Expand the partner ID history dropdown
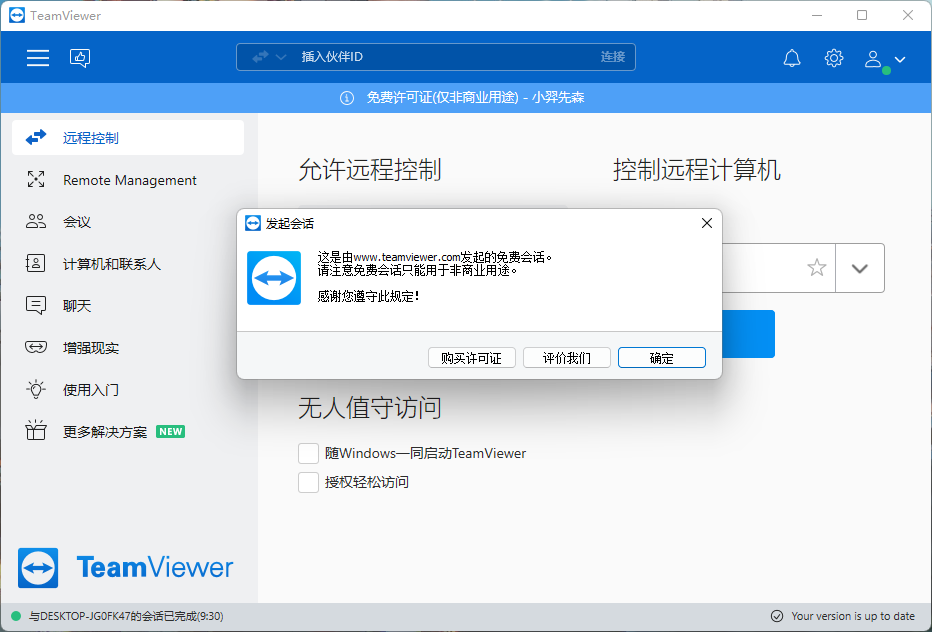 [860, 268]
